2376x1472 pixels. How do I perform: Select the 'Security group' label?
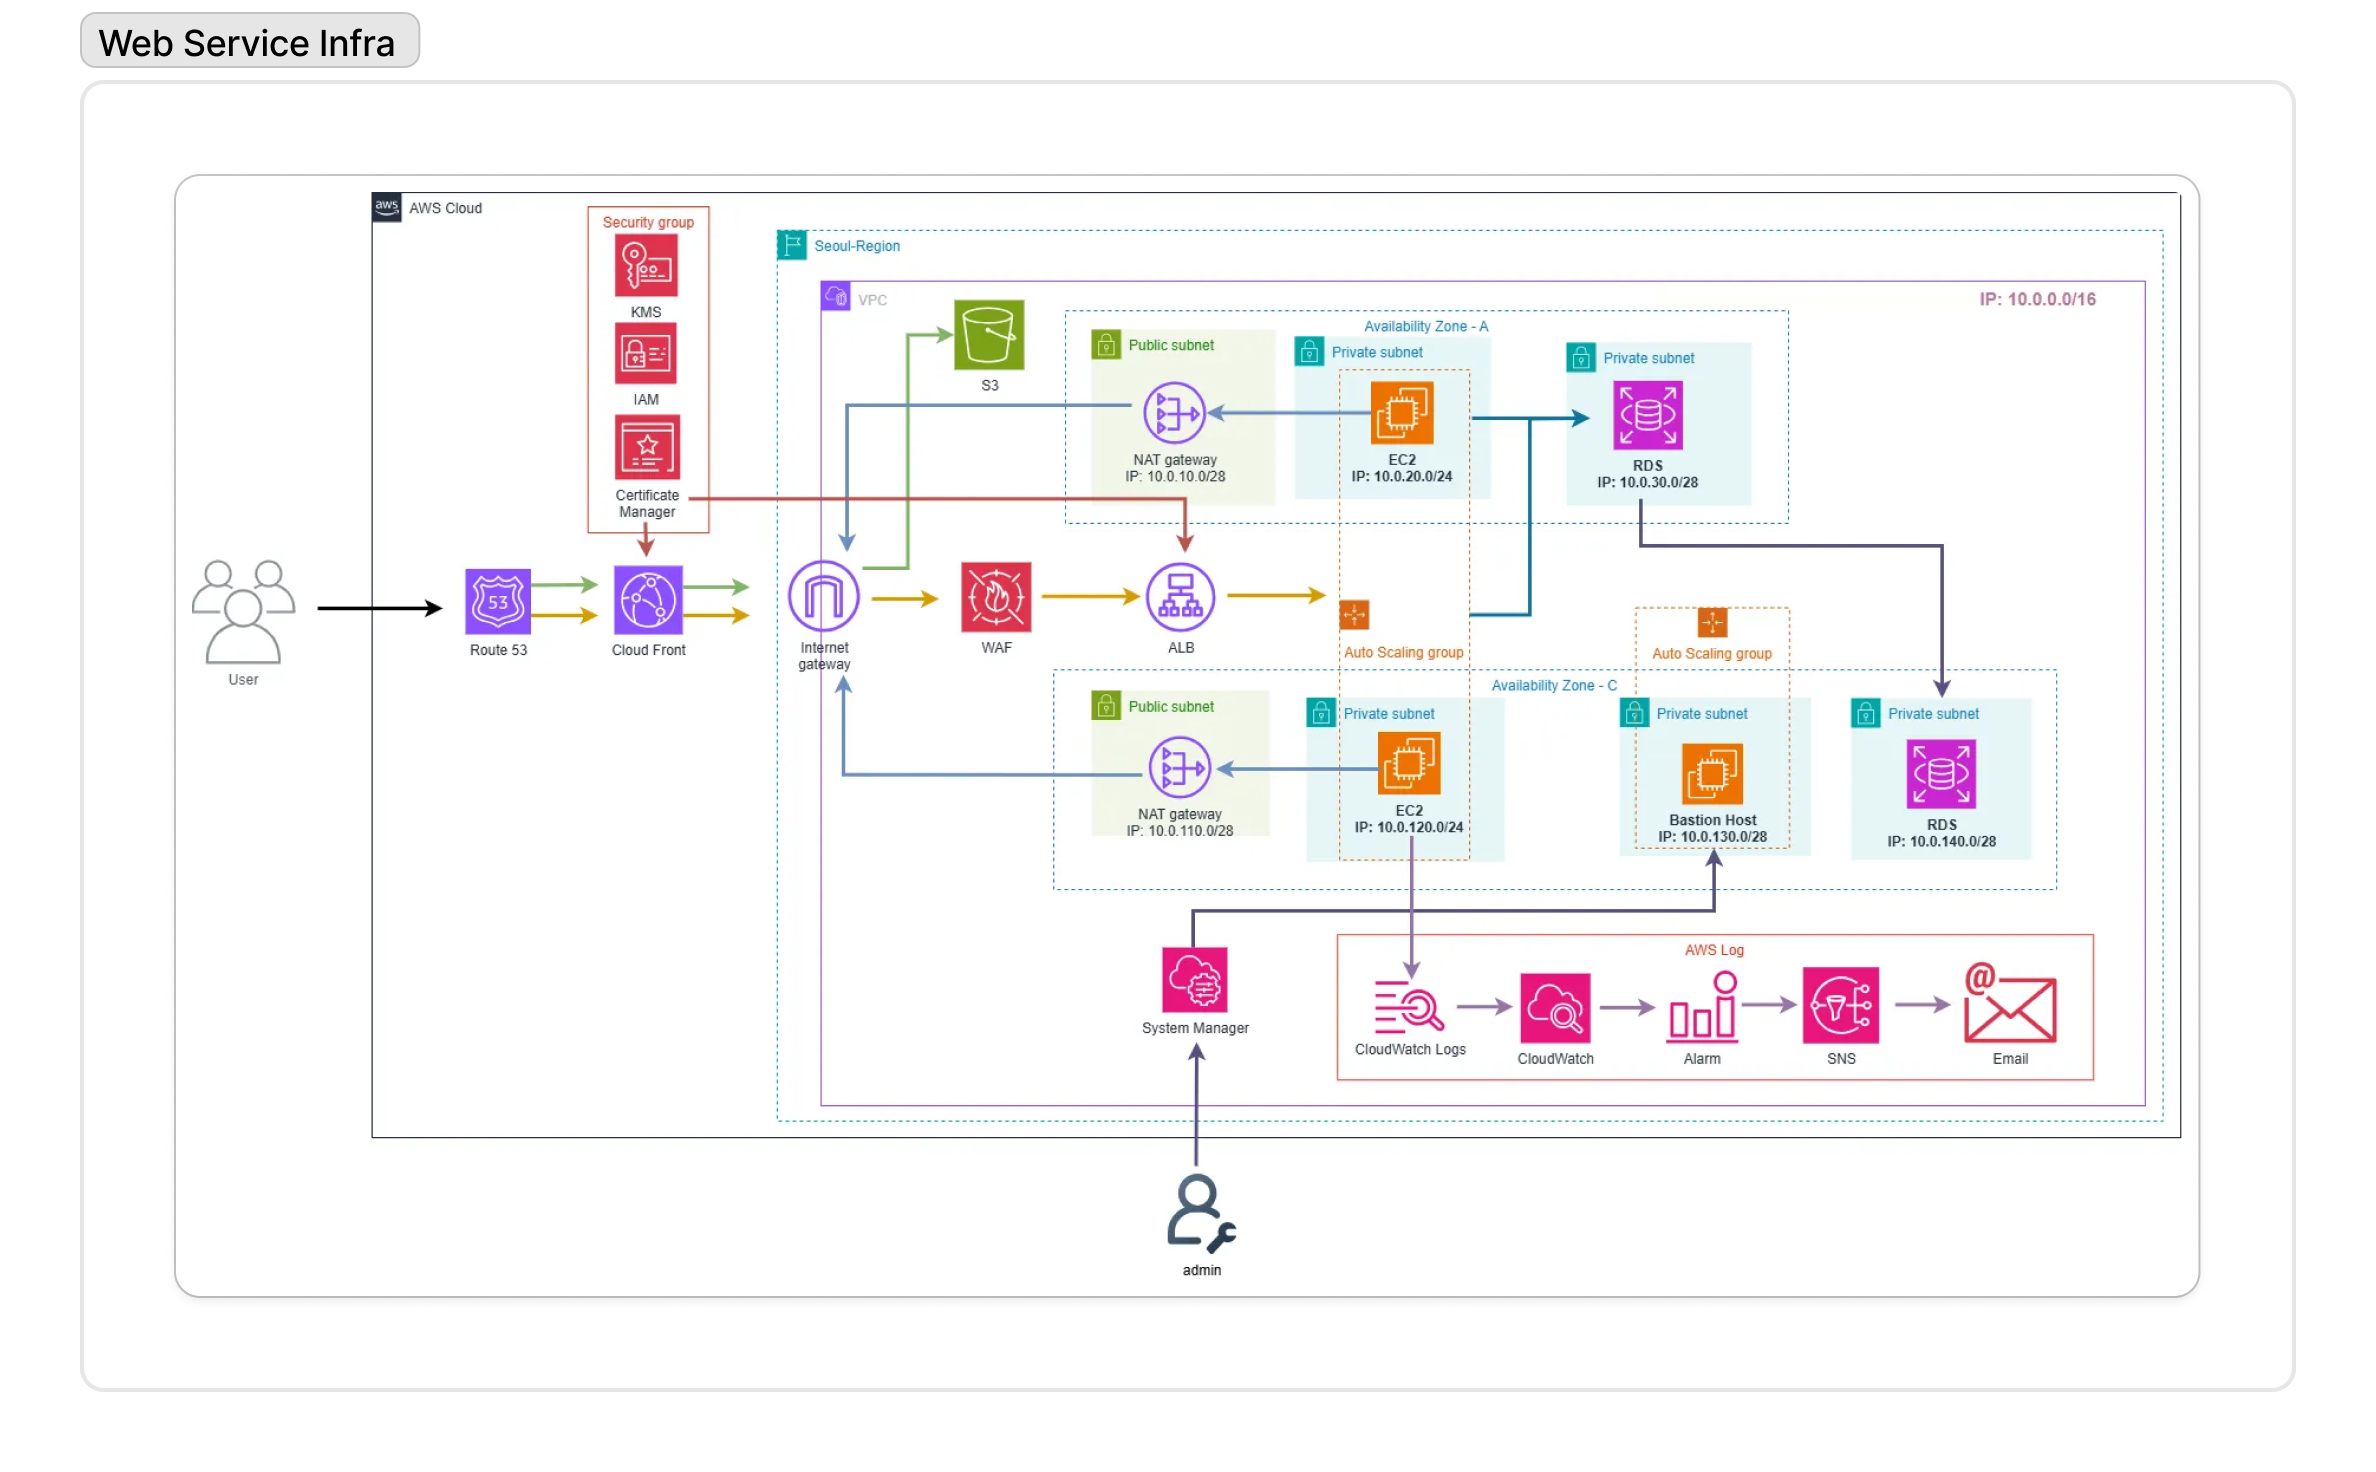[648, 222]
